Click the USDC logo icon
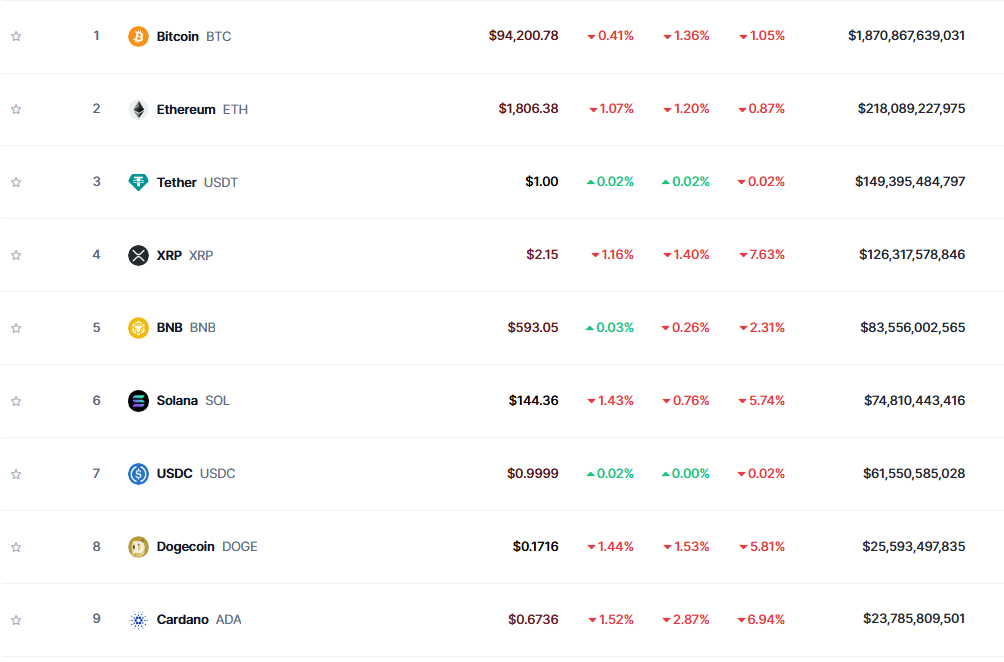 pyautogui.click(x=138, y=474)
